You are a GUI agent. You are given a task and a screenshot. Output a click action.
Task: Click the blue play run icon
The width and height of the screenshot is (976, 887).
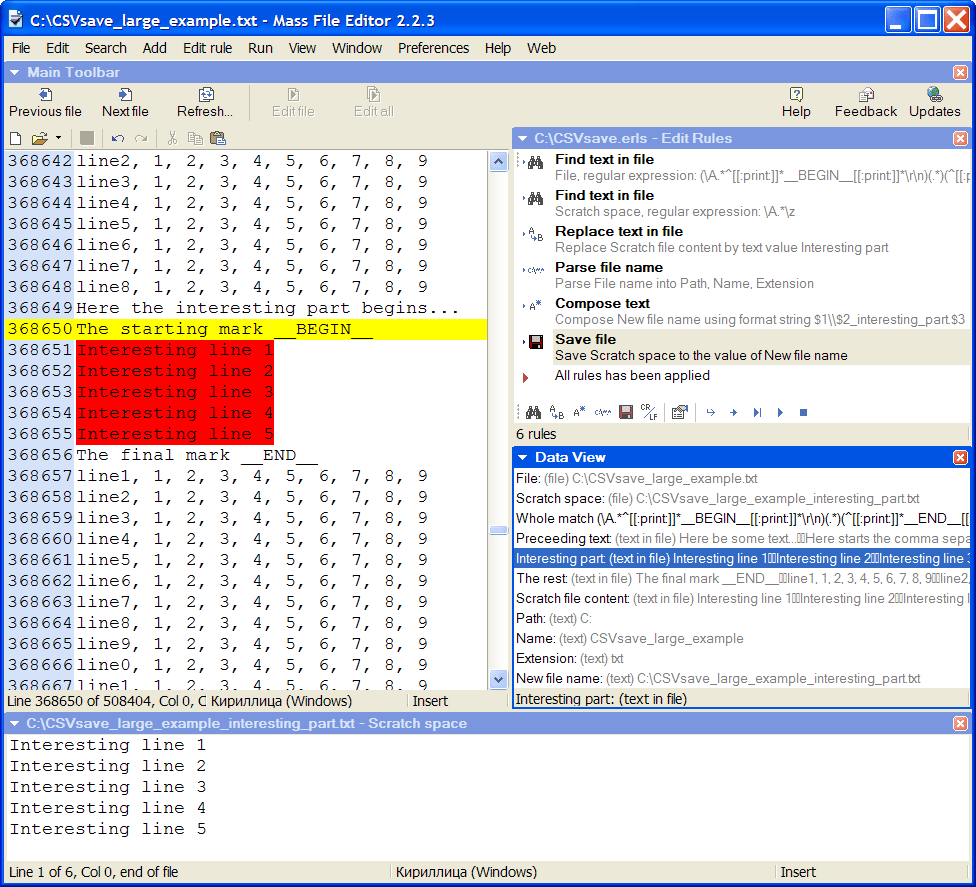[x=780, y=412]
